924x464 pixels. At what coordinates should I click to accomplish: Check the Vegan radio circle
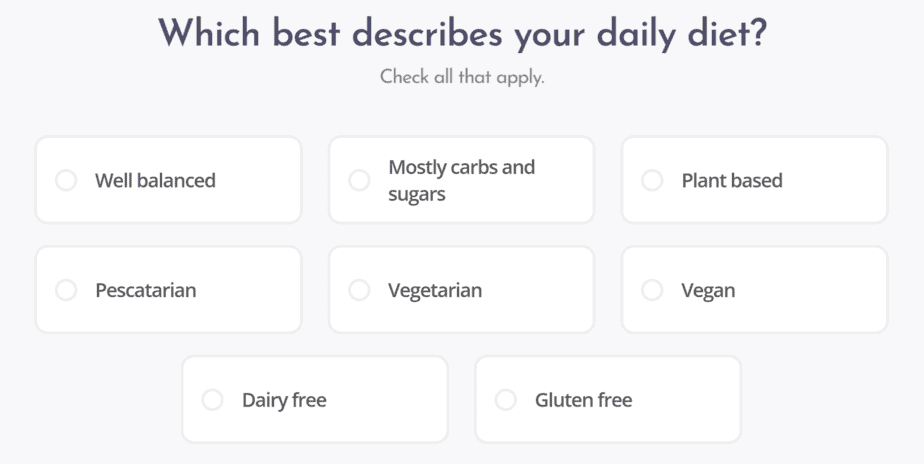coord(652,291)
